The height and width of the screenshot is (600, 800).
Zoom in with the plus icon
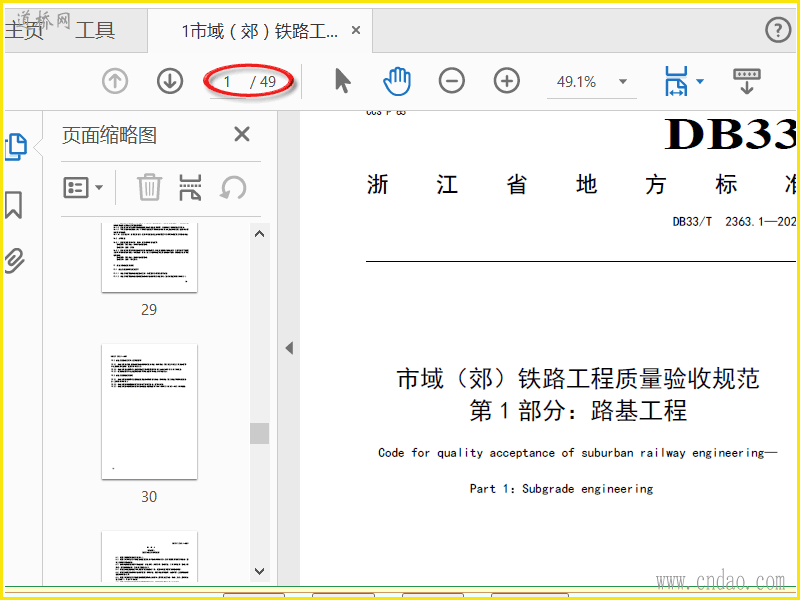tap(507, 82)
